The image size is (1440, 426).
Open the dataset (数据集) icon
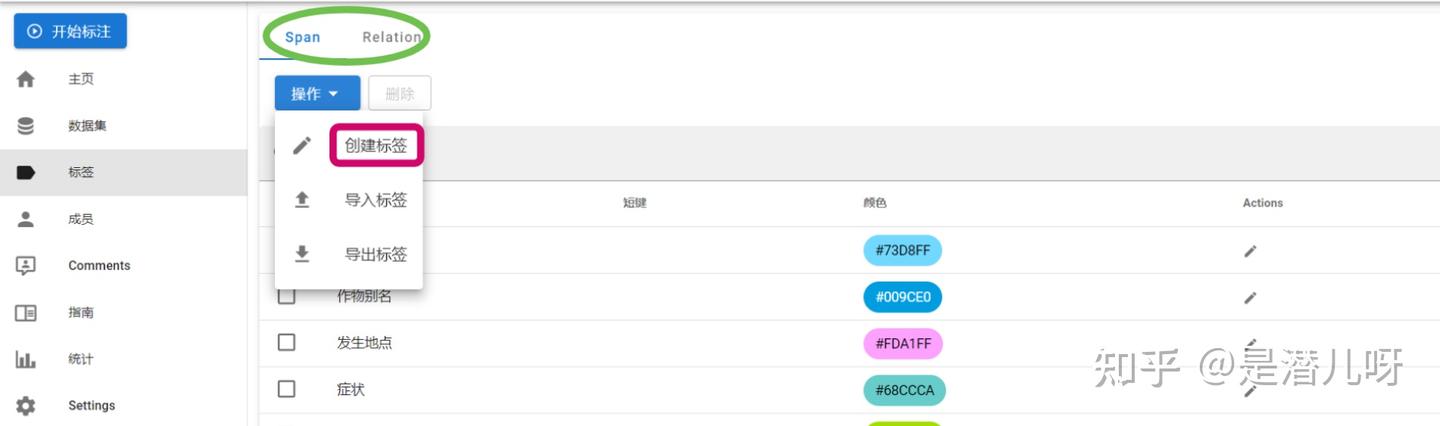coord(26,126)
